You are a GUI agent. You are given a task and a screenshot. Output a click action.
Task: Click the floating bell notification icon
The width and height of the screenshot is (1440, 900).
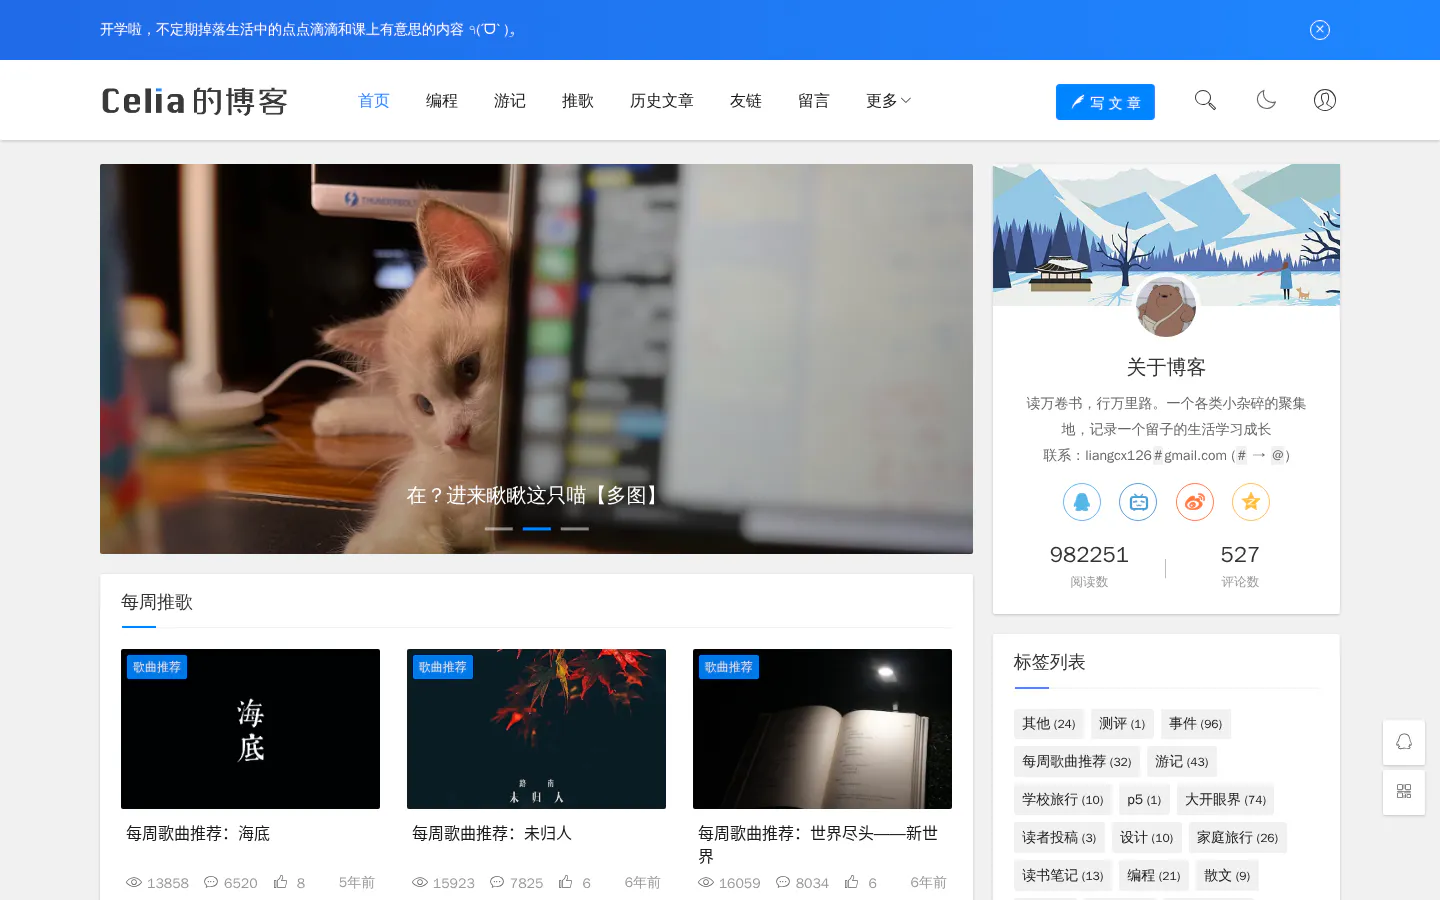[x=1404, y=742]
